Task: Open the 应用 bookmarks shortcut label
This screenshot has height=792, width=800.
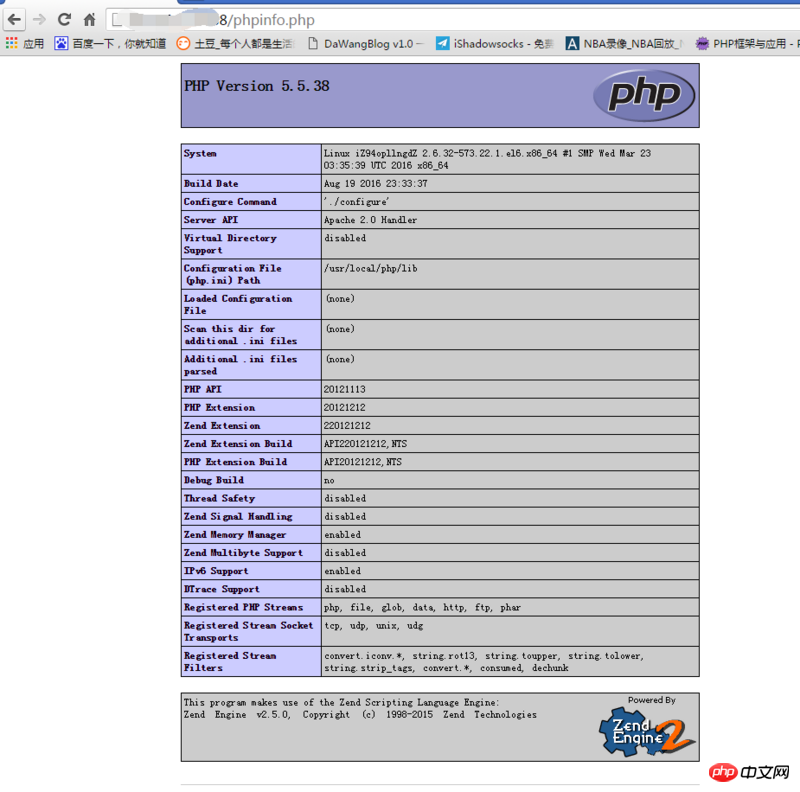Action: tap(34, 44)
